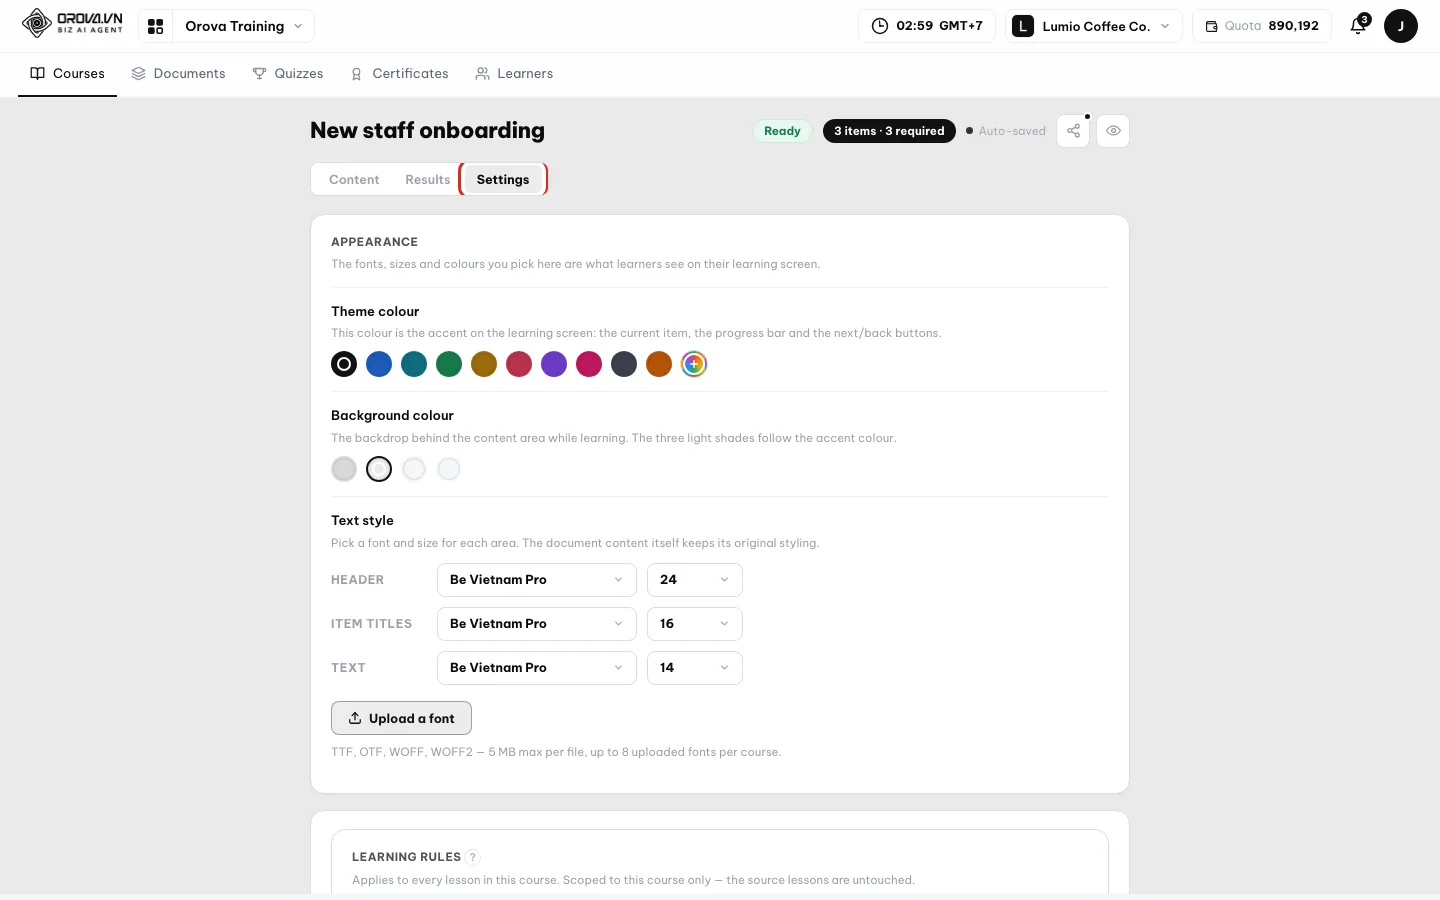Switch to the Results tab
Image resolution: width=1440 pixels, height=900 pixels.
coord(428,180)
